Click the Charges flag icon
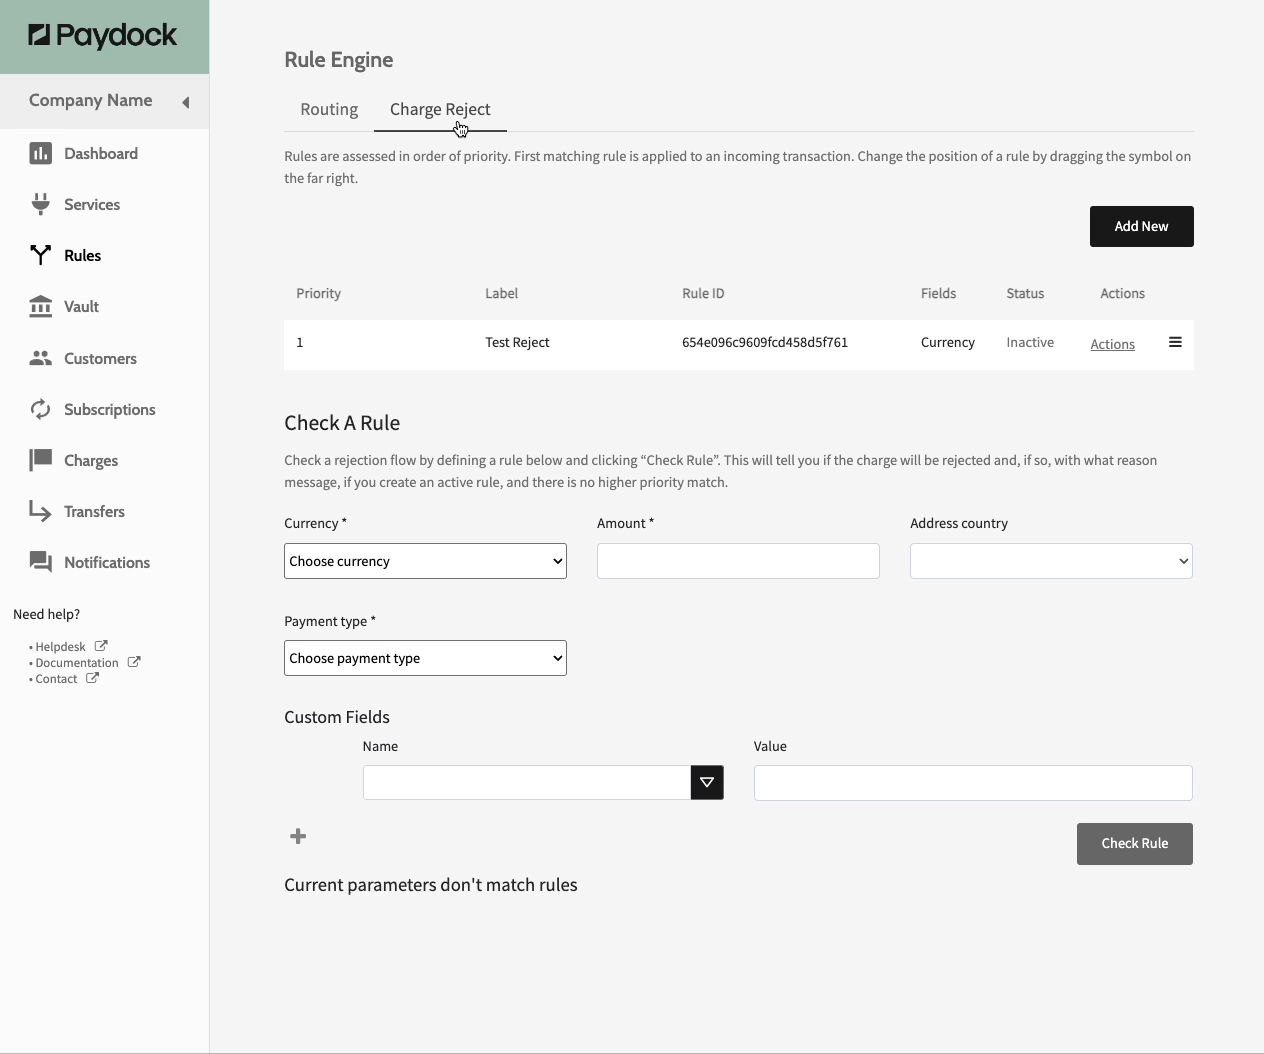Viewport: 1264px width, 1054px height. click(40, 460)
